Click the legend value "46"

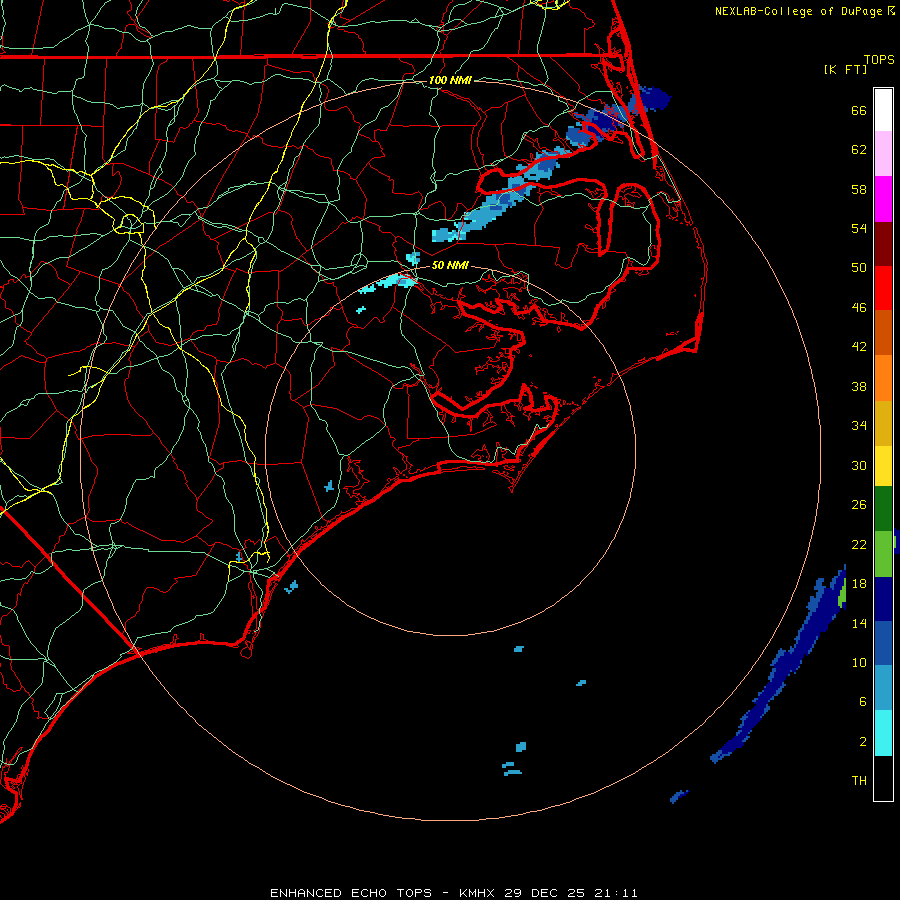(x=859, y=308)
